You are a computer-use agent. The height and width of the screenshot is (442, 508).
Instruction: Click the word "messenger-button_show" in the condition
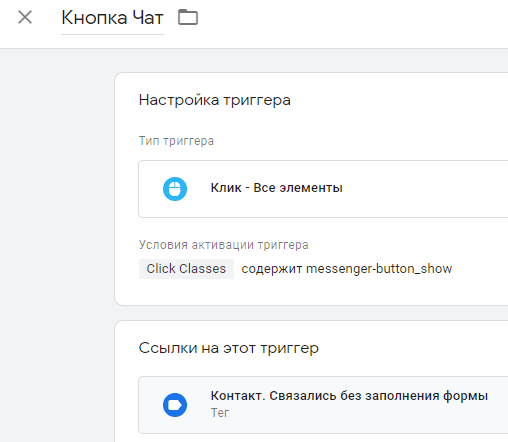click(x=379, y=269)
